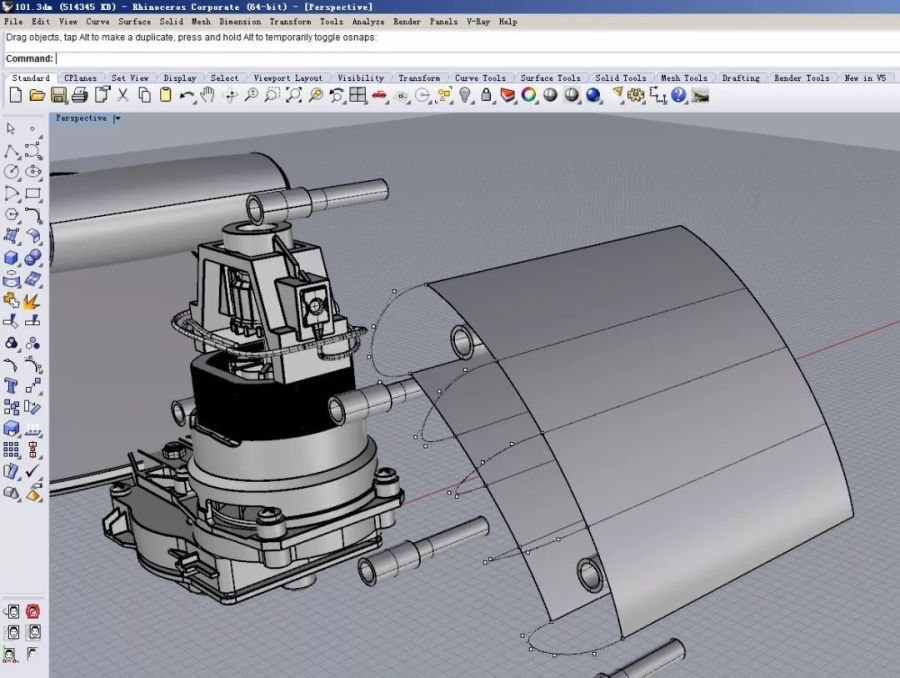Toggle object lock with padlock icon
The height and width of the screenshot is (678, 900).
pos(486,95)
